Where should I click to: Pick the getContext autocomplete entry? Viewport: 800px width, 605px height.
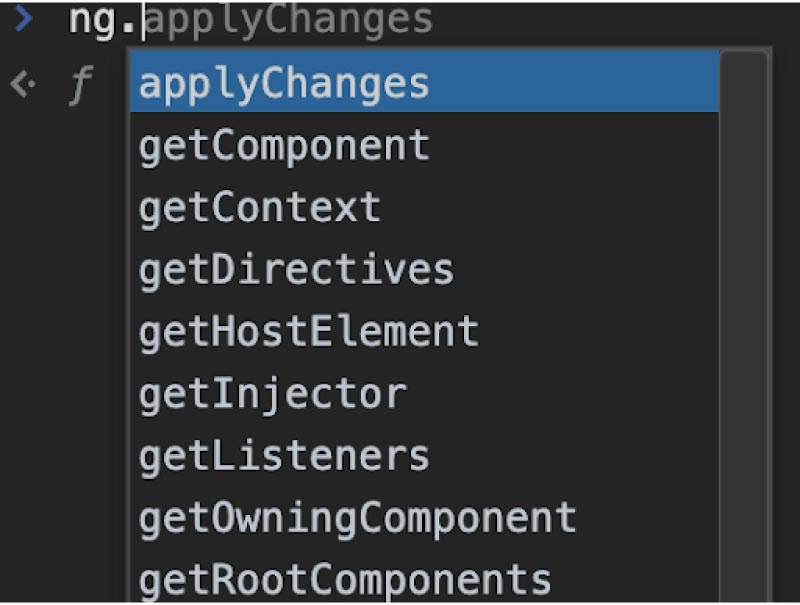[x=424, y=208]
